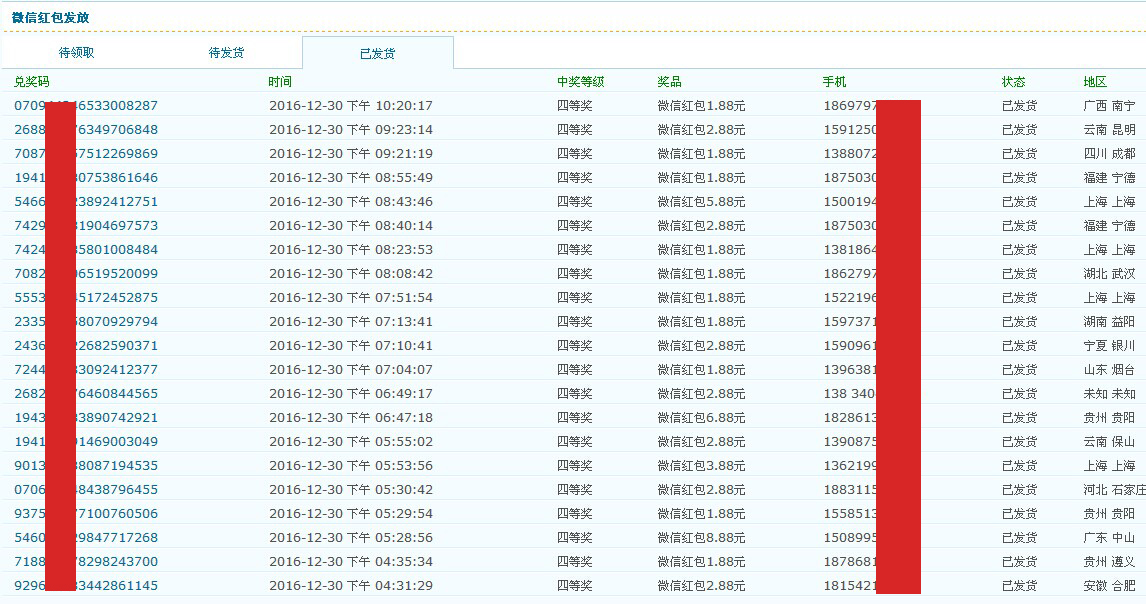The height and width of the screenshot is (604, 1146).
Task: Click the 湖南 益阳 region cell
Action: point(1109,322)
